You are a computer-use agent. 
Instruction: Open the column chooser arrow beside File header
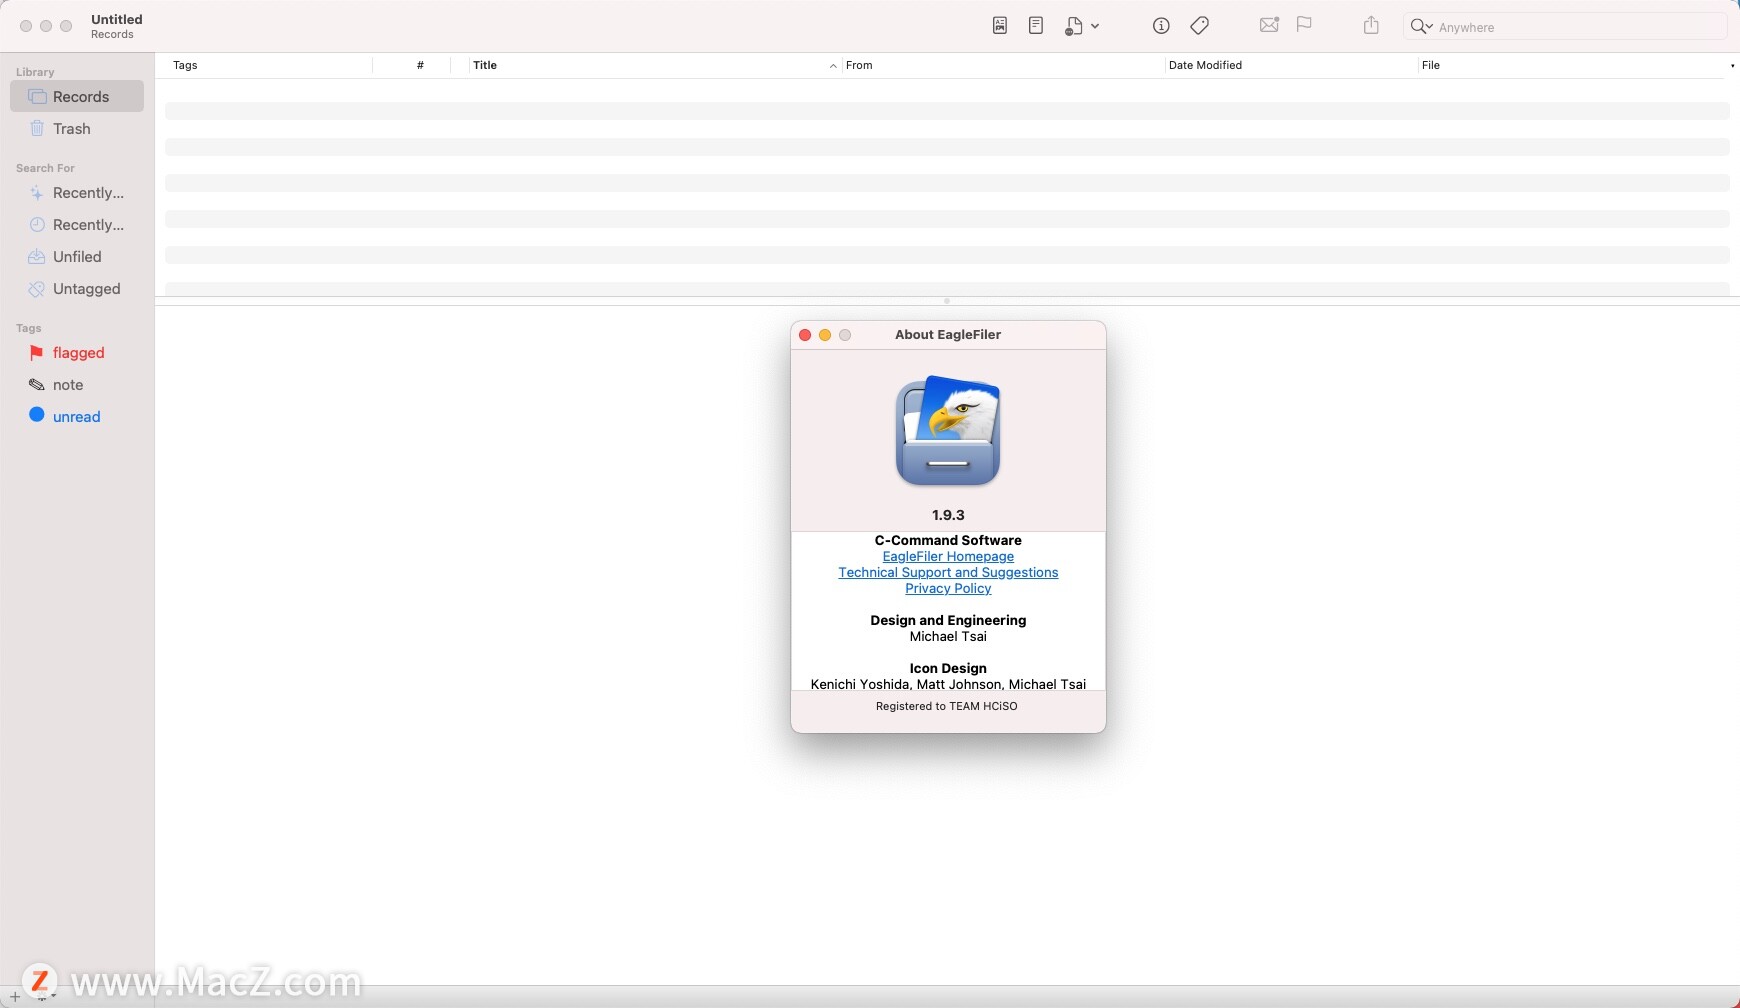(x=1732, y=66)
